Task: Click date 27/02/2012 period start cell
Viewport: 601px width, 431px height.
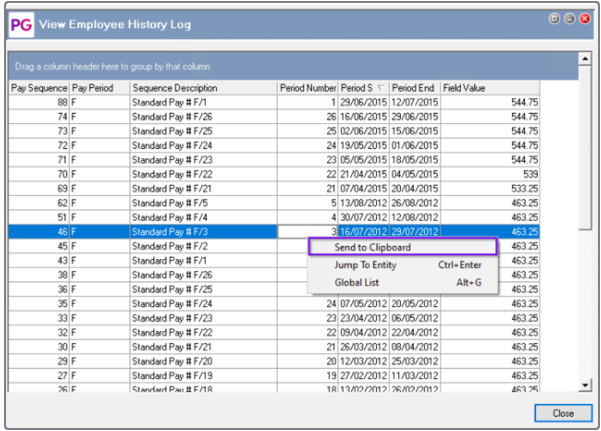Action: pyautogui.click(x=363, y=375)
